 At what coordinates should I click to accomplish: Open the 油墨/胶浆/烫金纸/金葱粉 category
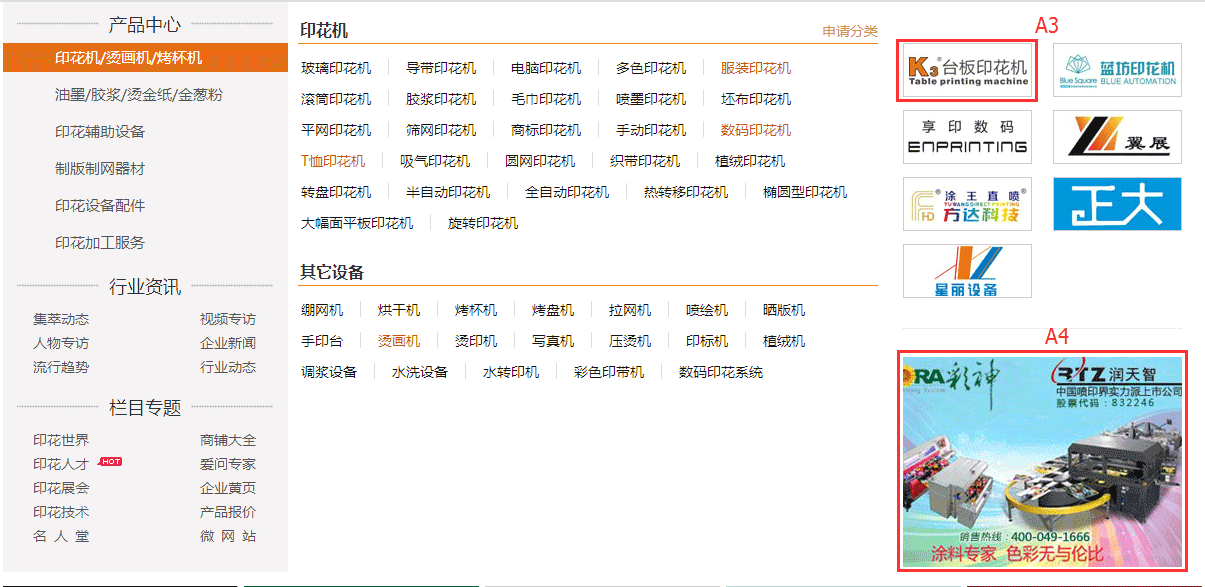[138, 95]
